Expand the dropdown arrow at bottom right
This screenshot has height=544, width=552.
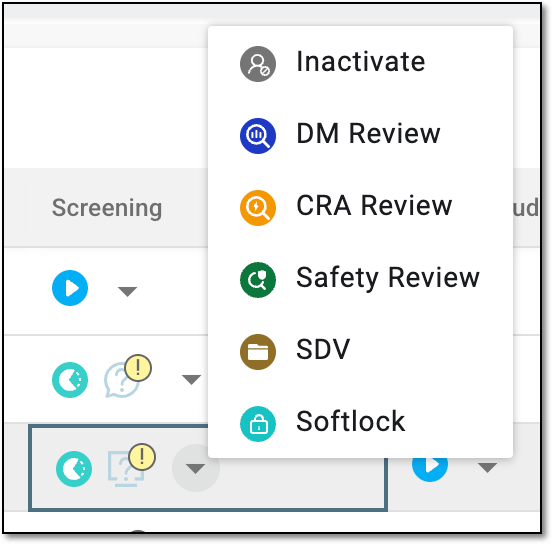(x=487, y=468)
